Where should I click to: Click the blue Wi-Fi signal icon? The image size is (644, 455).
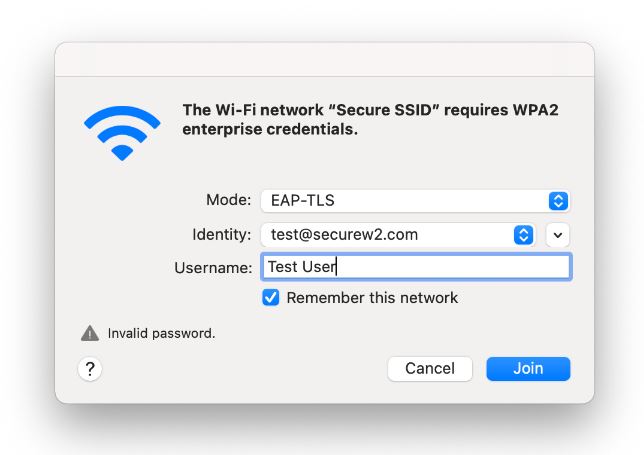pyautogui.click(x=122, y=133)
